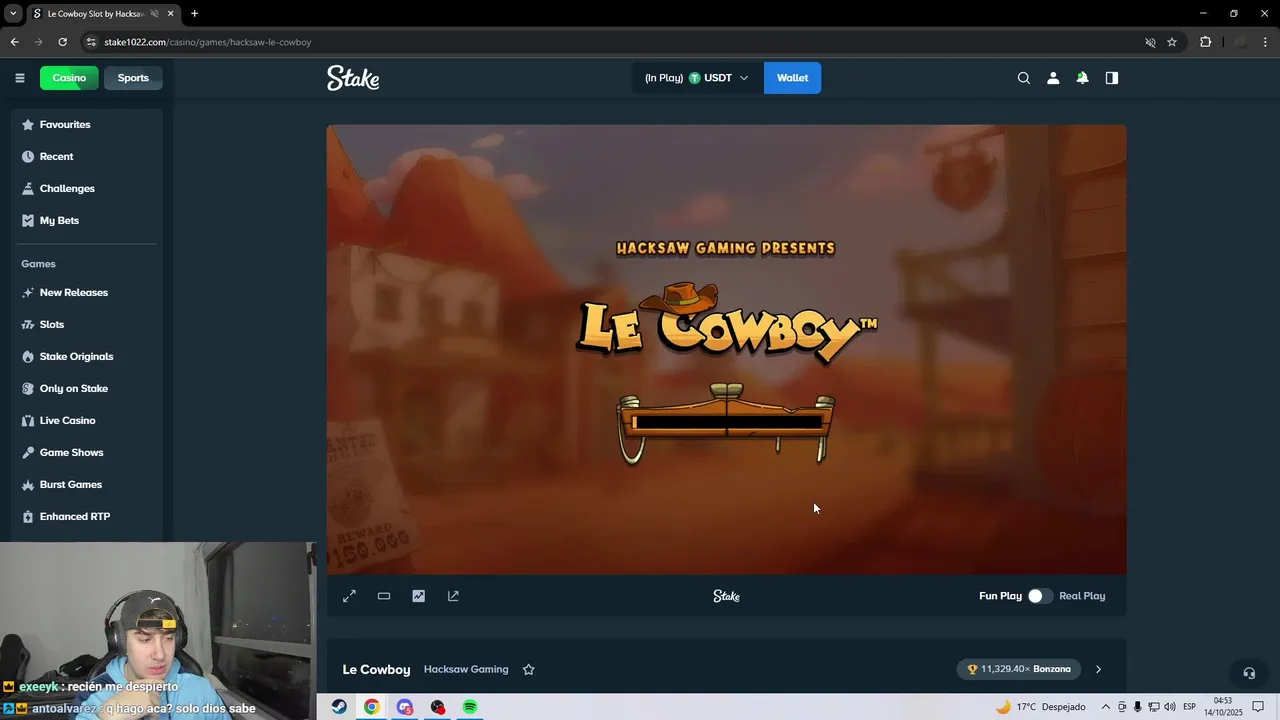This screenshot has height=720, width=1280.
Task: Enter fullscreen mode for the game
Action: tap(349, 596)
